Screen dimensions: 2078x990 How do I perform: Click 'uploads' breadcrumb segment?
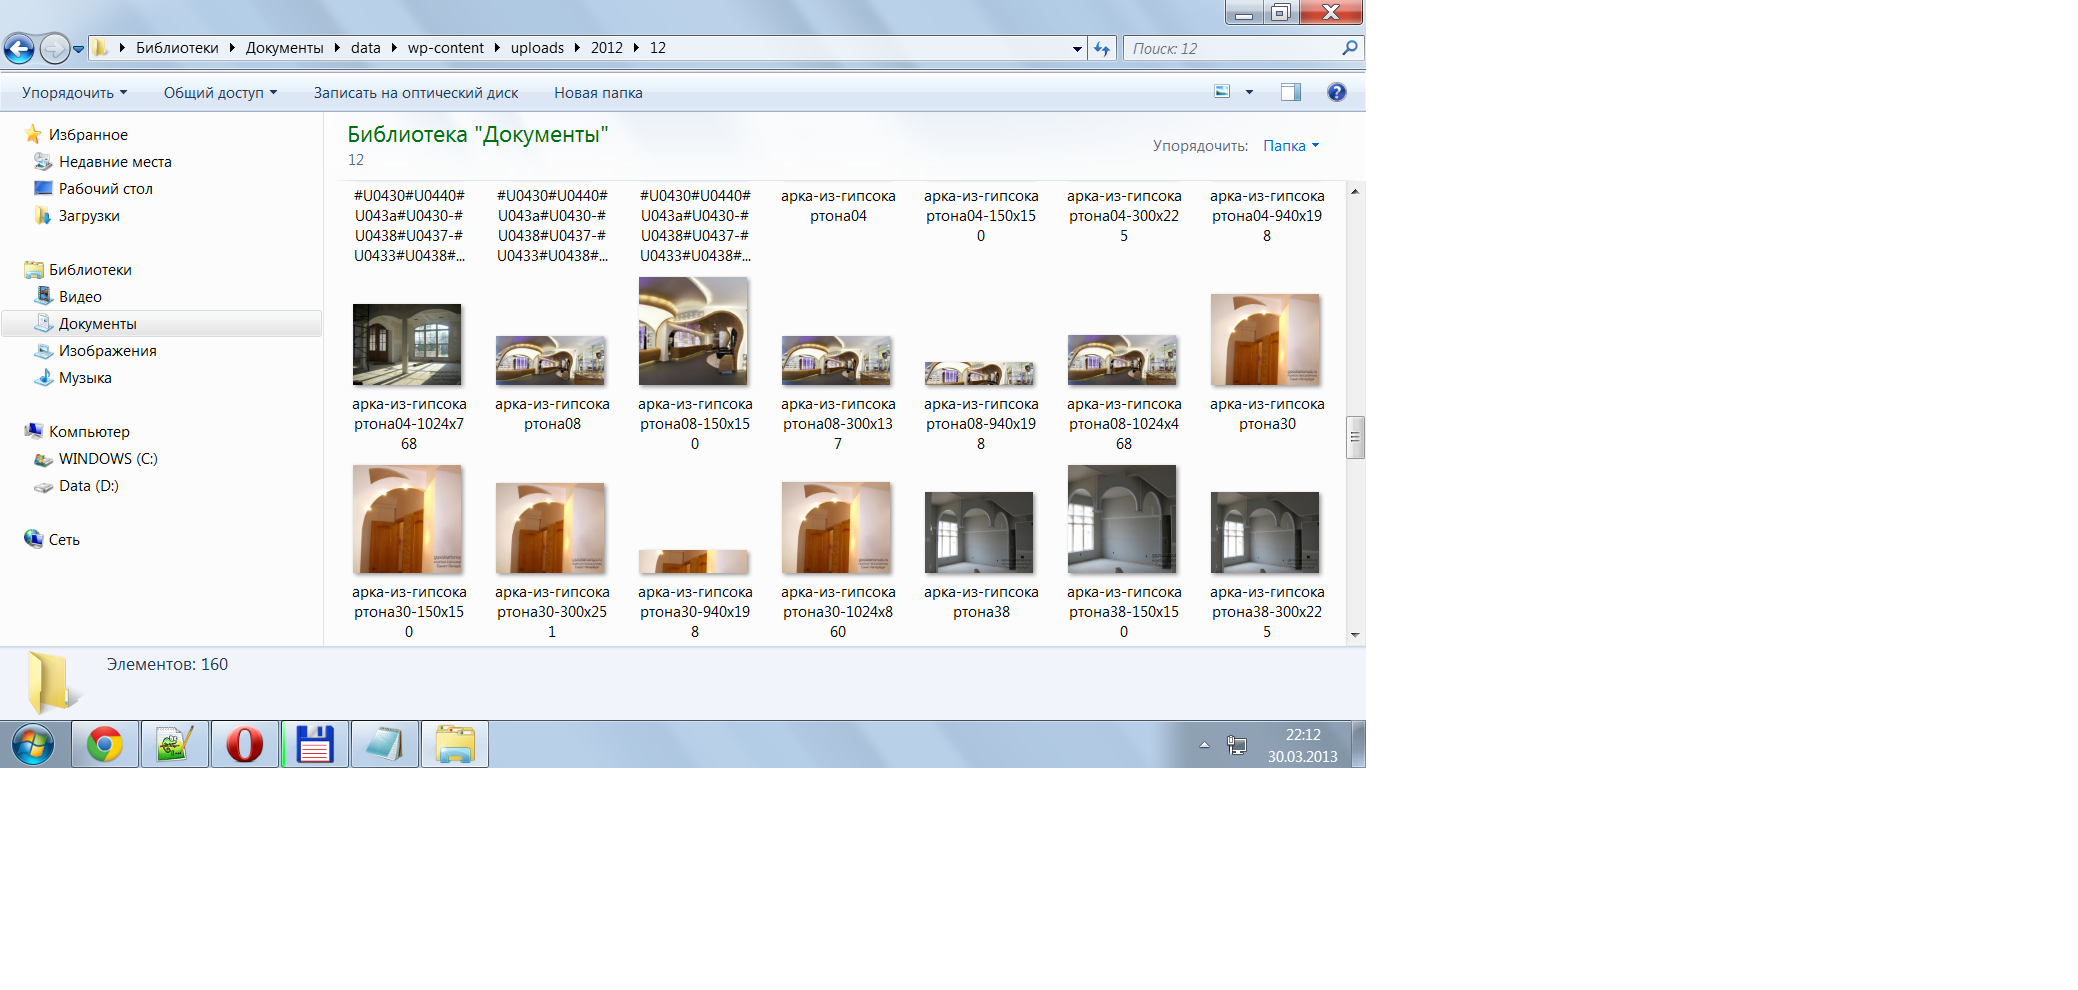pyautogui.click(x=537, y=48)
